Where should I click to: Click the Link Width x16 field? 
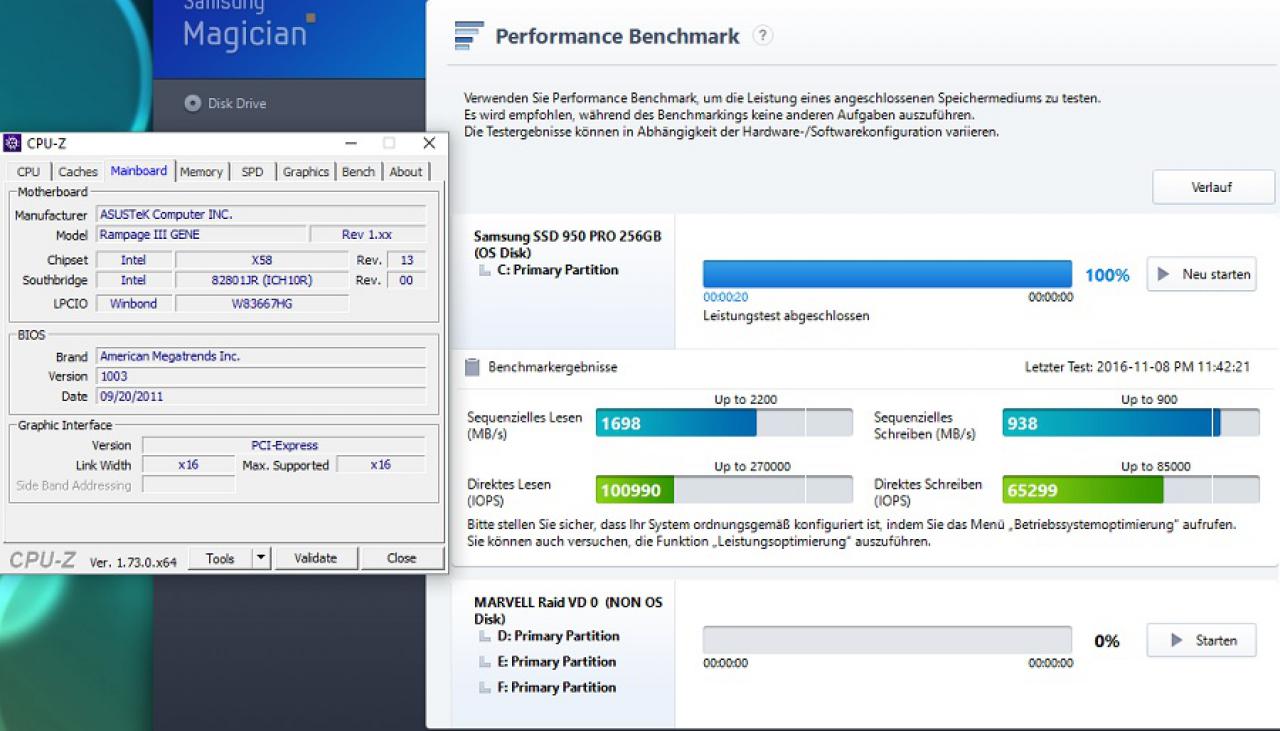(188, 465)
